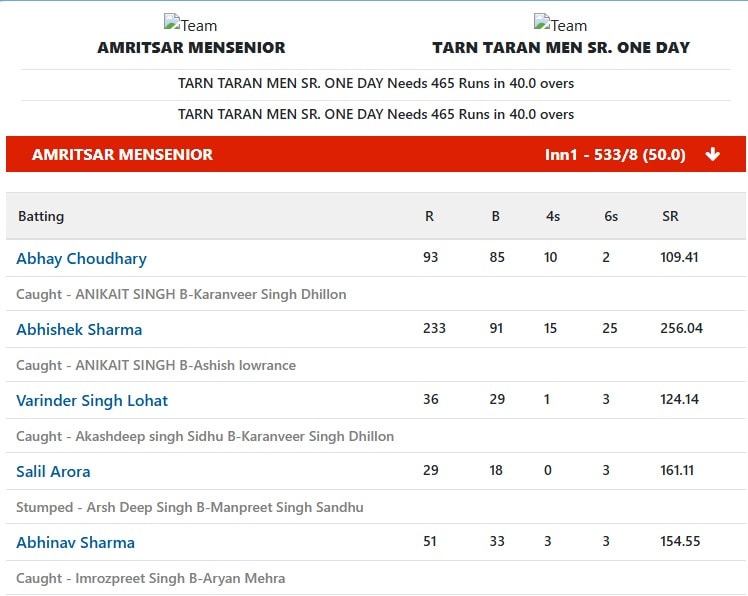Open Abhay Choudhary player profile
748x596 pixels.
pos(82,258)
